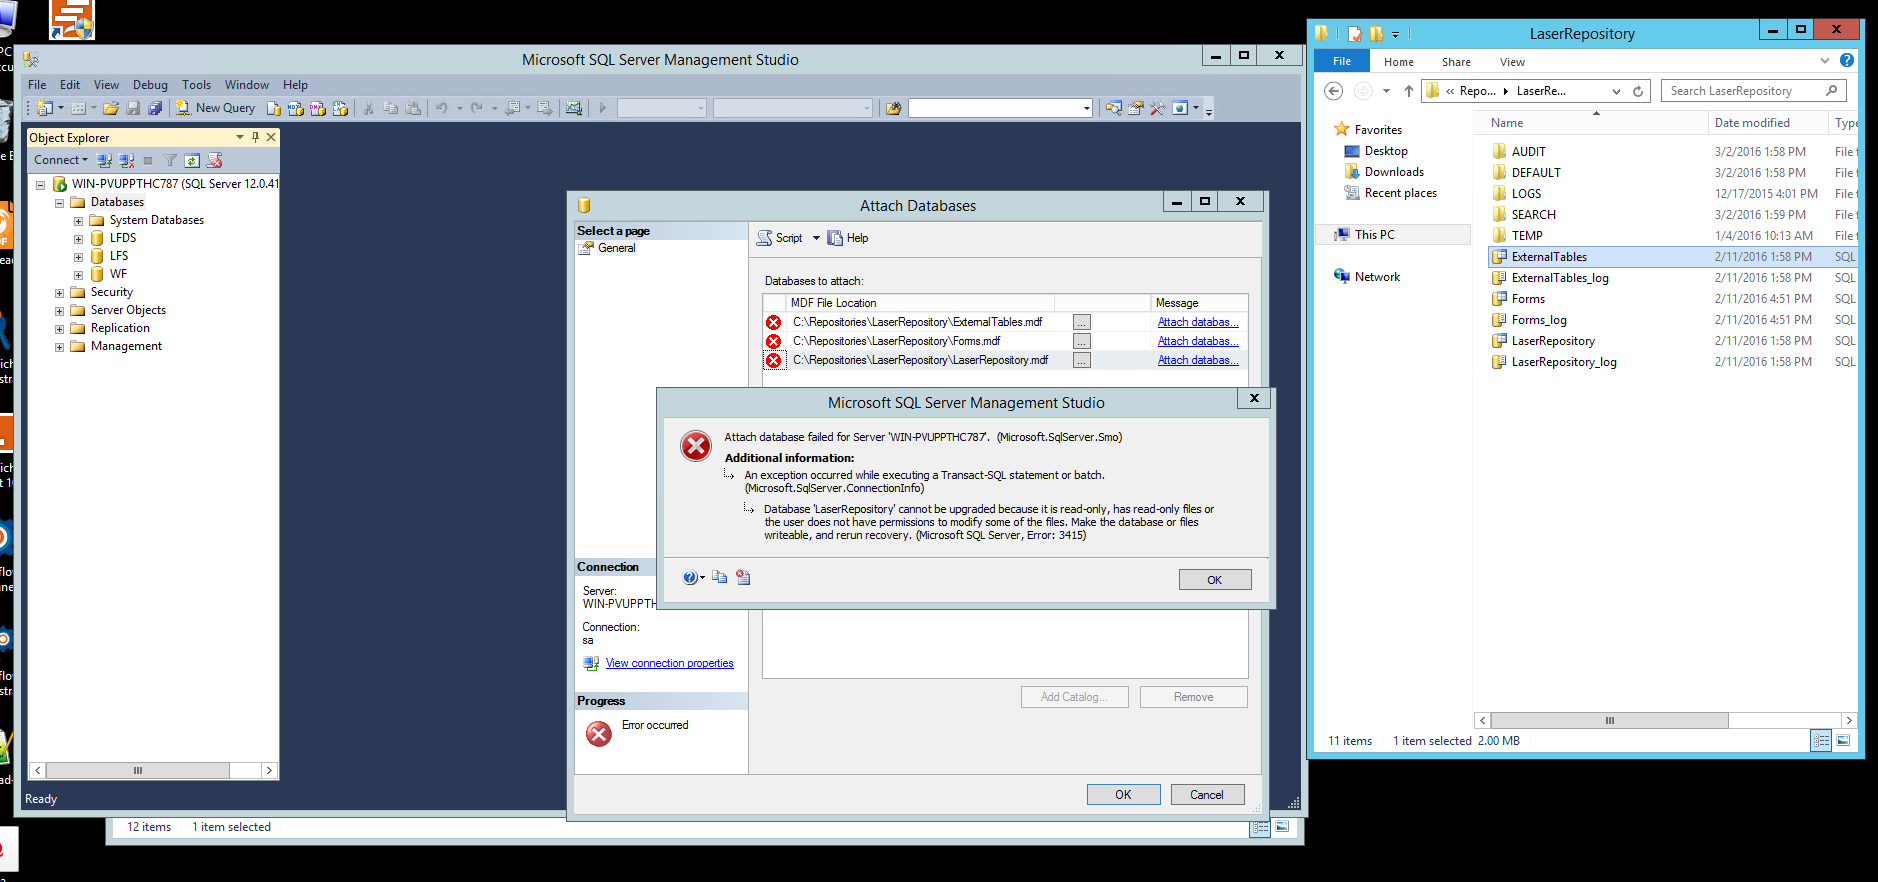Click OK in the error message dialog

[1215, 580]
